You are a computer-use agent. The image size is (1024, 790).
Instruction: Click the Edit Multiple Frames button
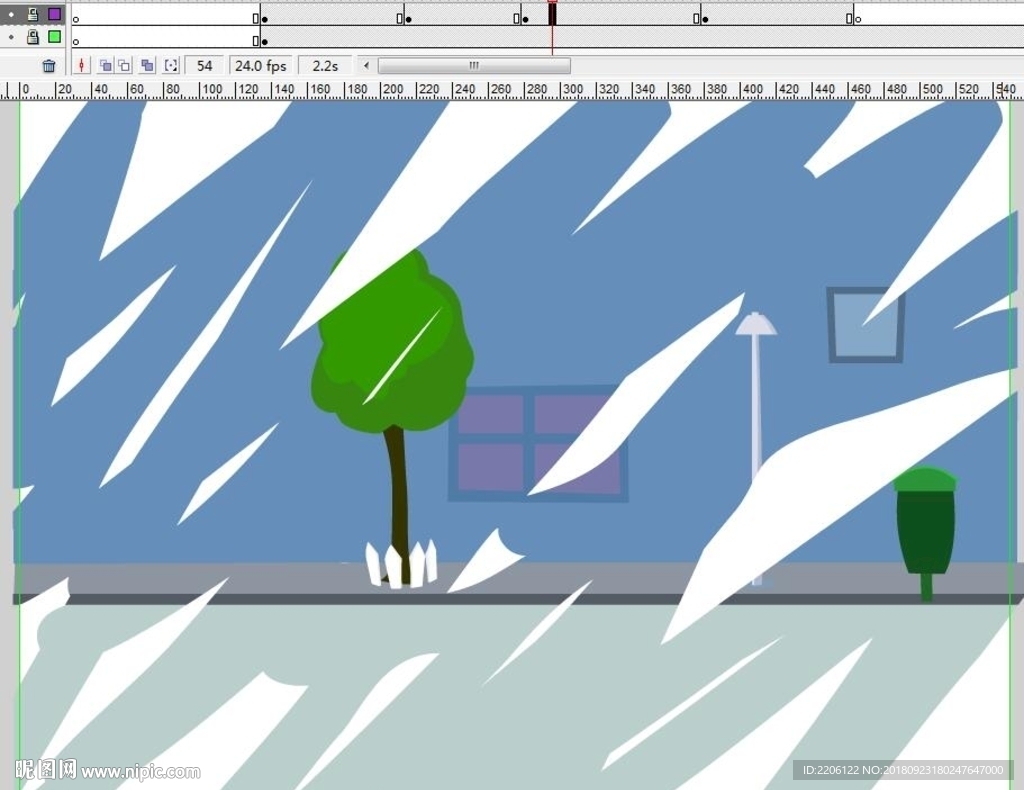pyautogui.click(x=147, y=66)
